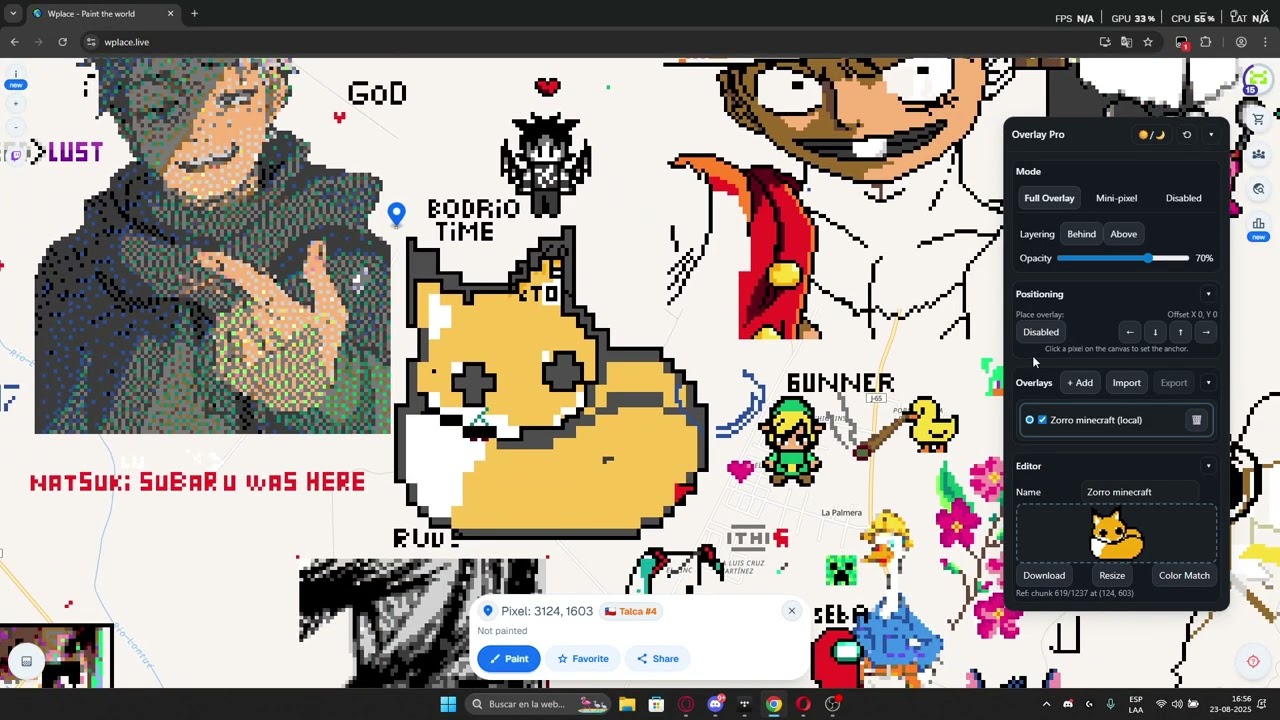
Task: Open the user avatar with level 15 badge
Action: [1256, 80]
